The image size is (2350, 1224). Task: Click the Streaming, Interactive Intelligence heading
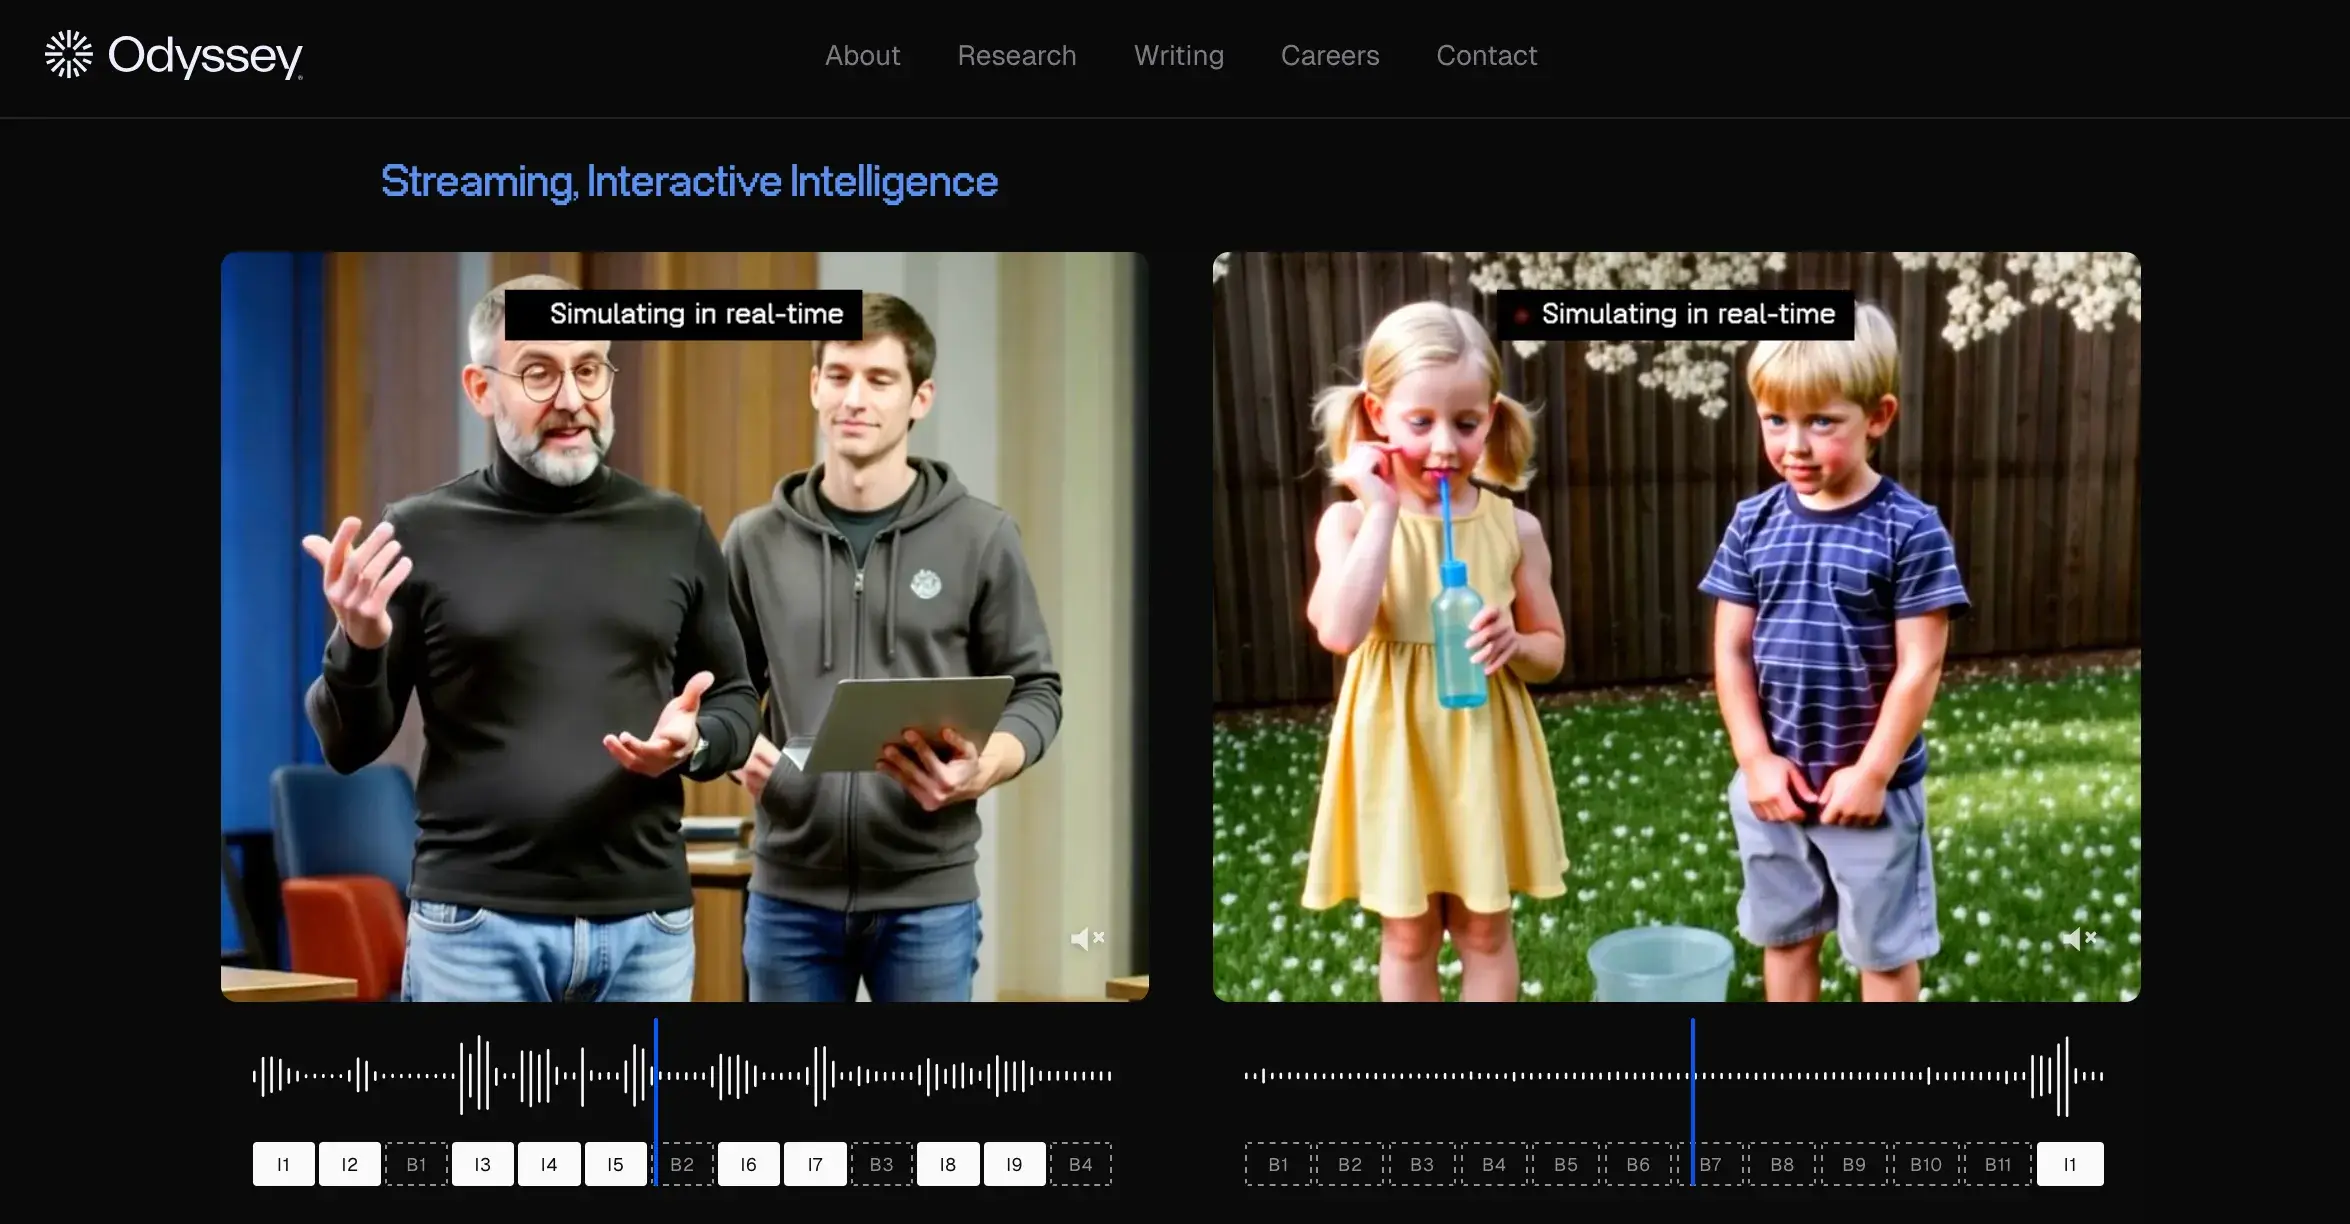click(689, 182)
